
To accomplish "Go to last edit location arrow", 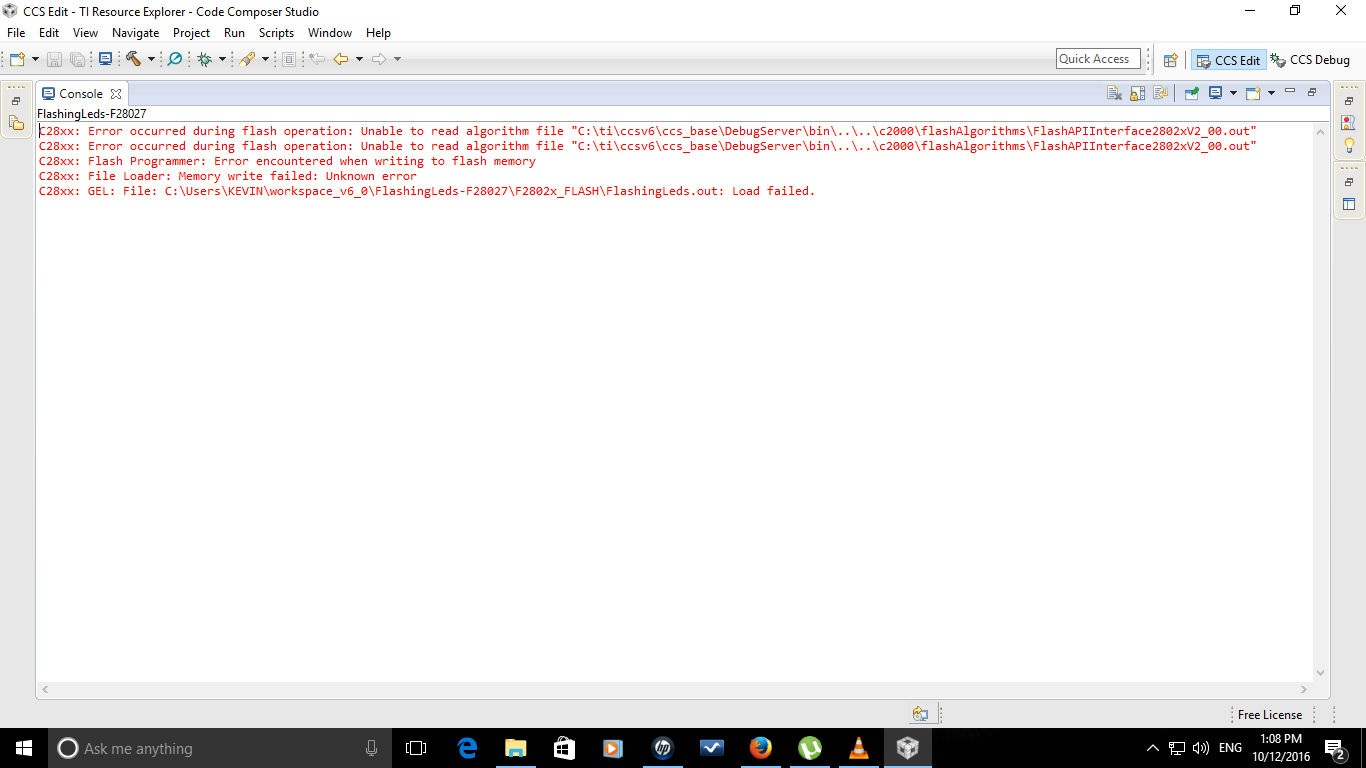I will (317, 59).
